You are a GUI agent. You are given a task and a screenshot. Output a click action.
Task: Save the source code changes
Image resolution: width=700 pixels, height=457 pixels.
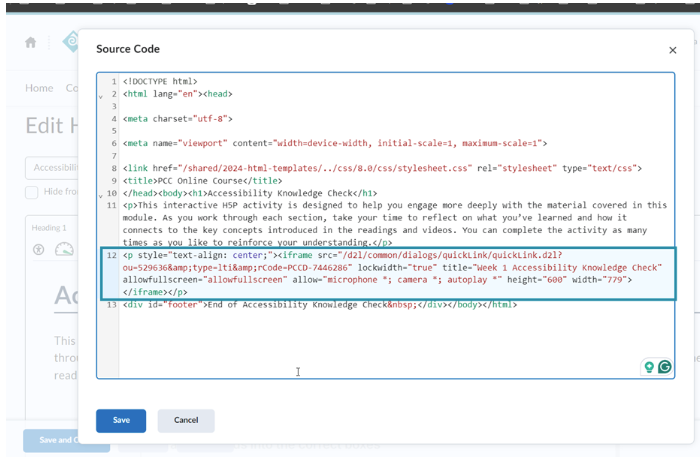click(x=121, y=420)
